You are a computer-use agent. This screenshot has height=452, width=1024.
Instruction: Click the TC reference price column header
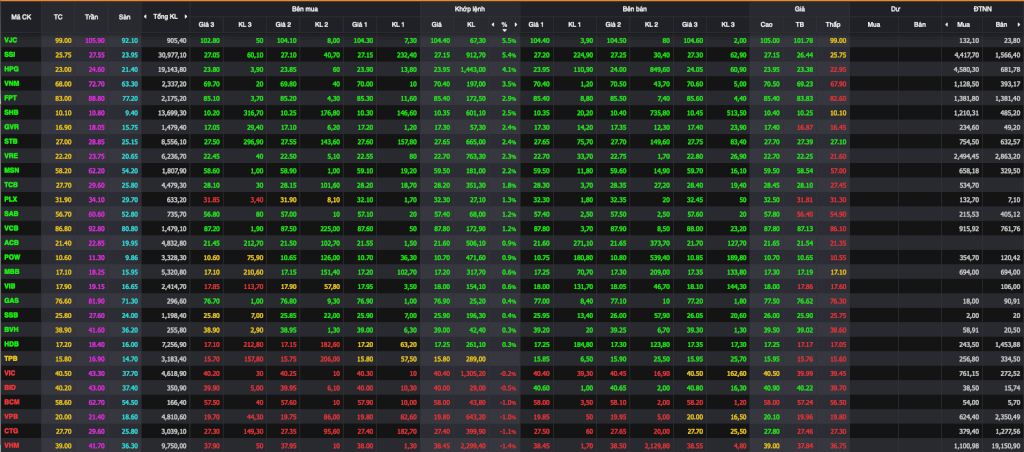point(57,16)
